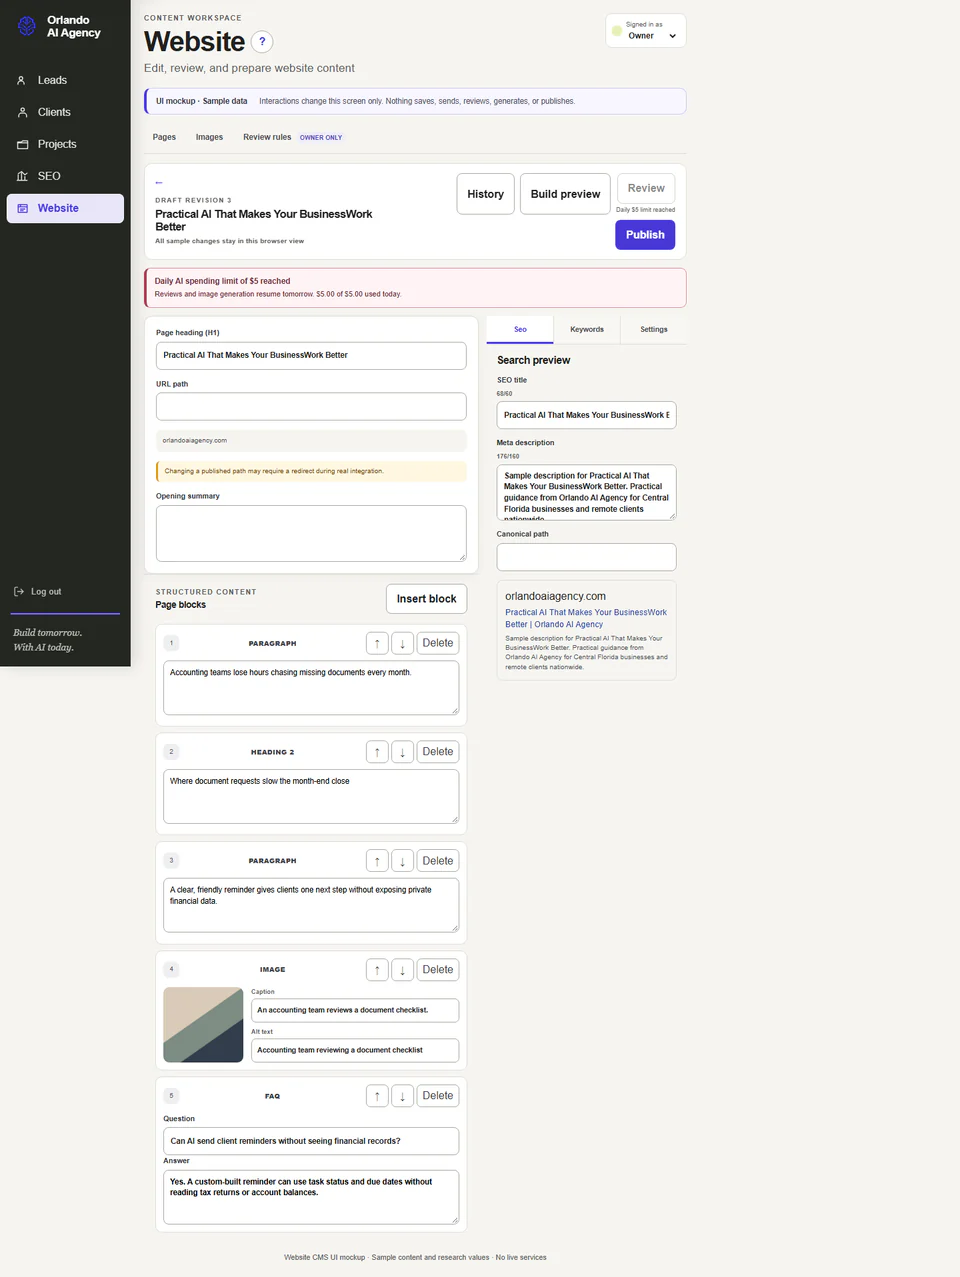Click the 'orlandoaiagency.com' domain text under URL path
Image resolution: width=960 pixels, height=1277 pixels.
pos(195,440)
